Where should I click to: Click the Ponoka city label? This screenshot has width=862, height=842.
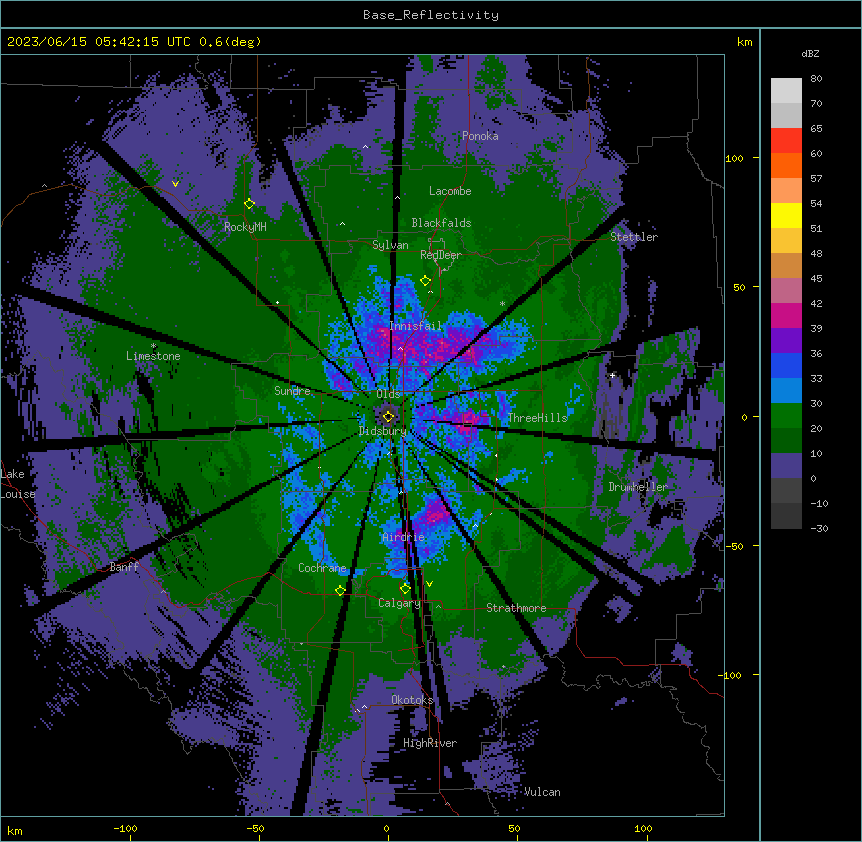pyautogui.click(x=480, y=136)
